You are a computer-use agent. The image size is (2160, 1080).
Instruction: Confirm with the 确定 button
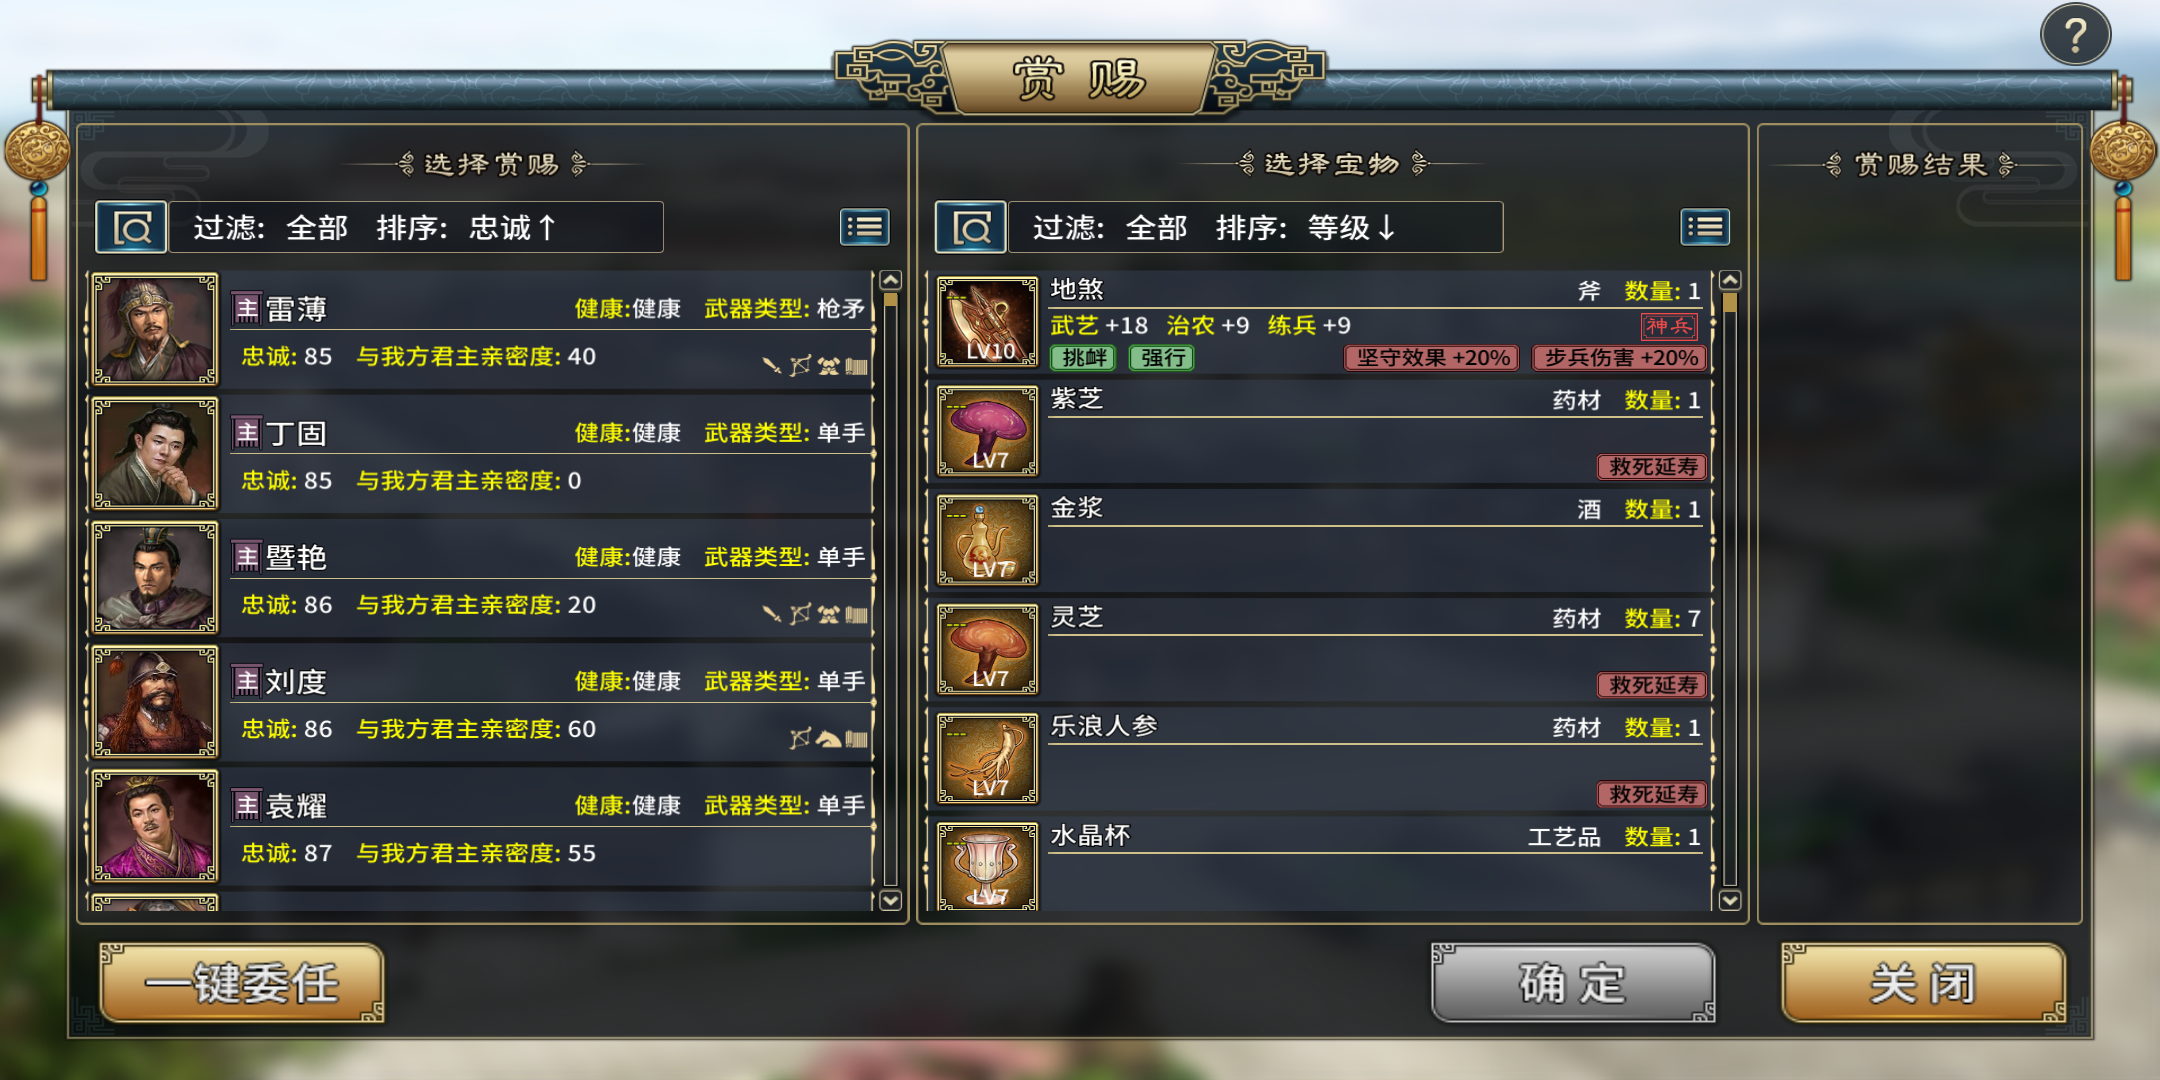1573,983
